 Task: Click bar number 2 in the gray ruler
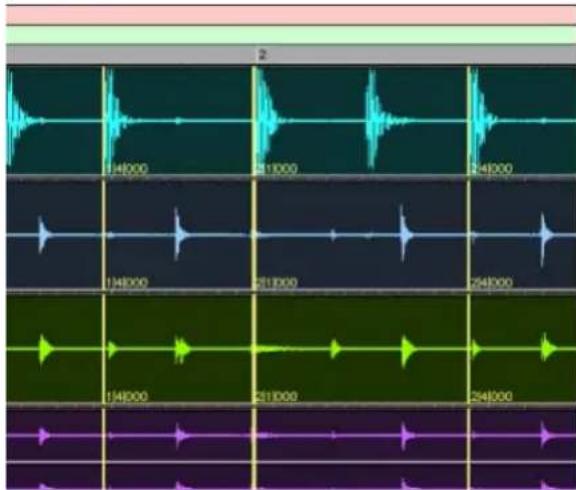[262, 55]
